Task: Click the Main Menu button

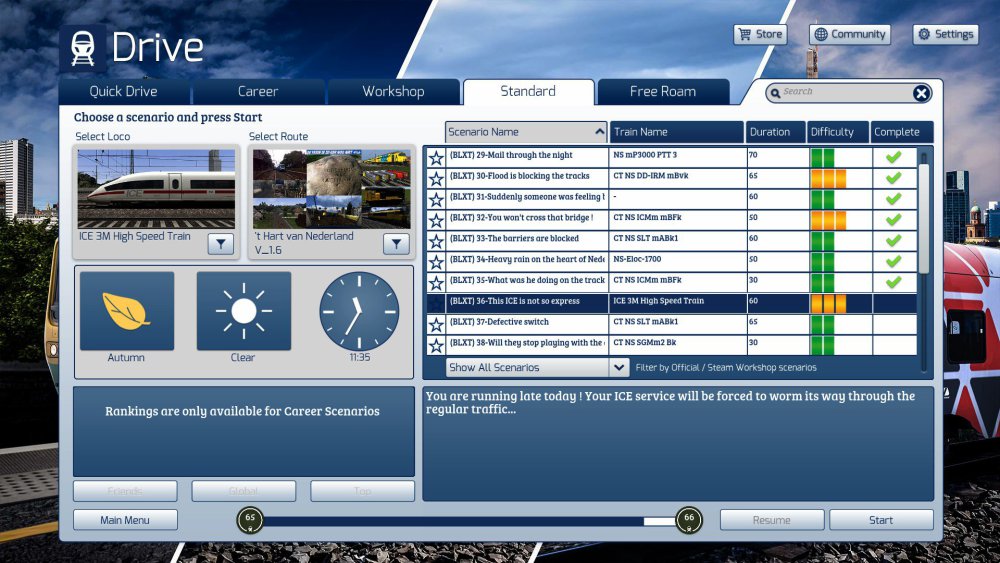Action: pos(125,520)
